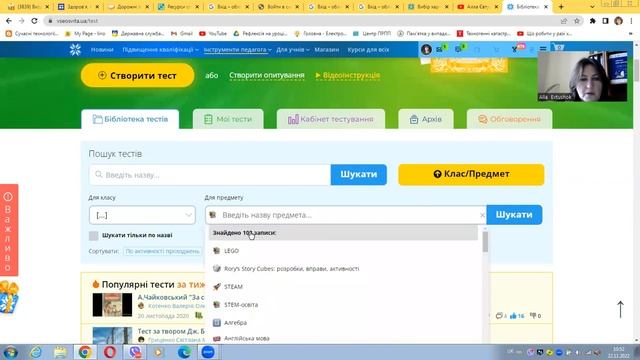Viewport: 640px width, 360px height.
Task: Open the Chrome profile avatar
Action: (x=618, y=21)
